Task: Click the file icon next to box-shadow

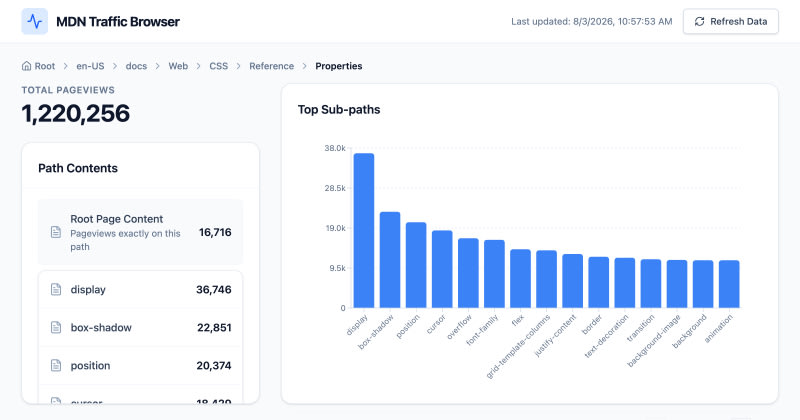Action: [56, 328]
